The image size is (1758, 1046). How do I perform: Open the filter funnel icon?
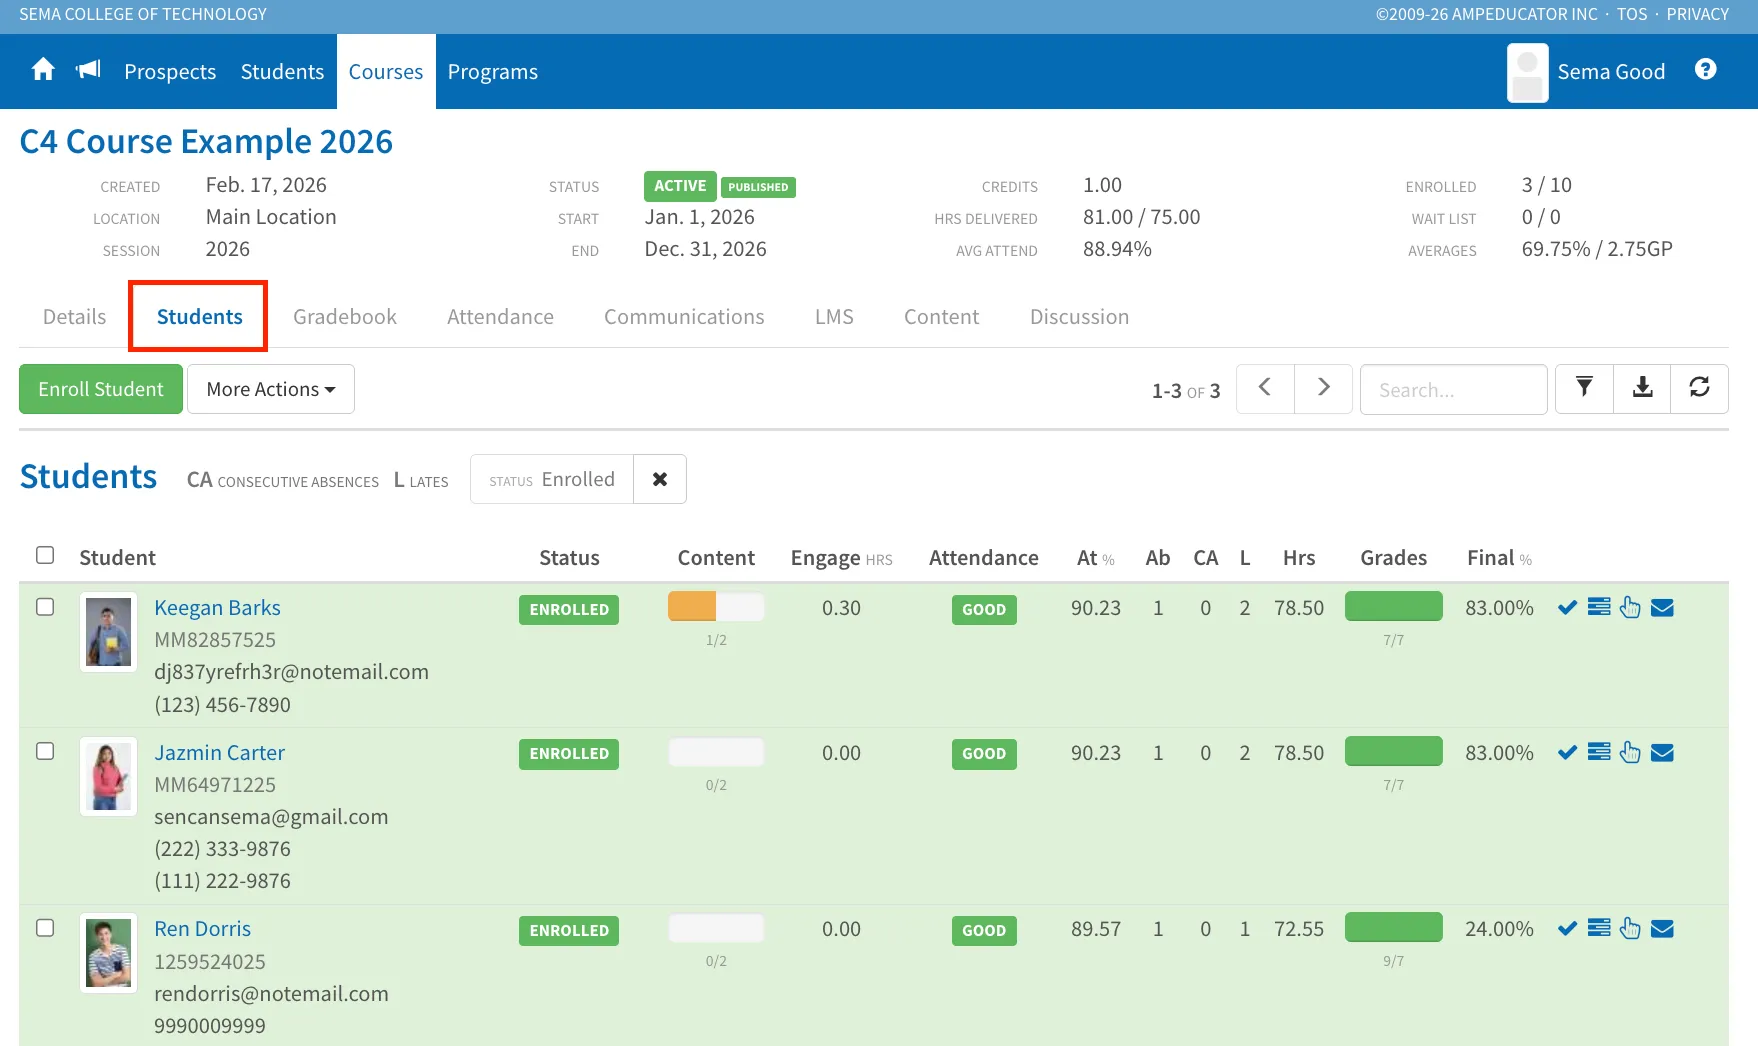pos(1584,388)
